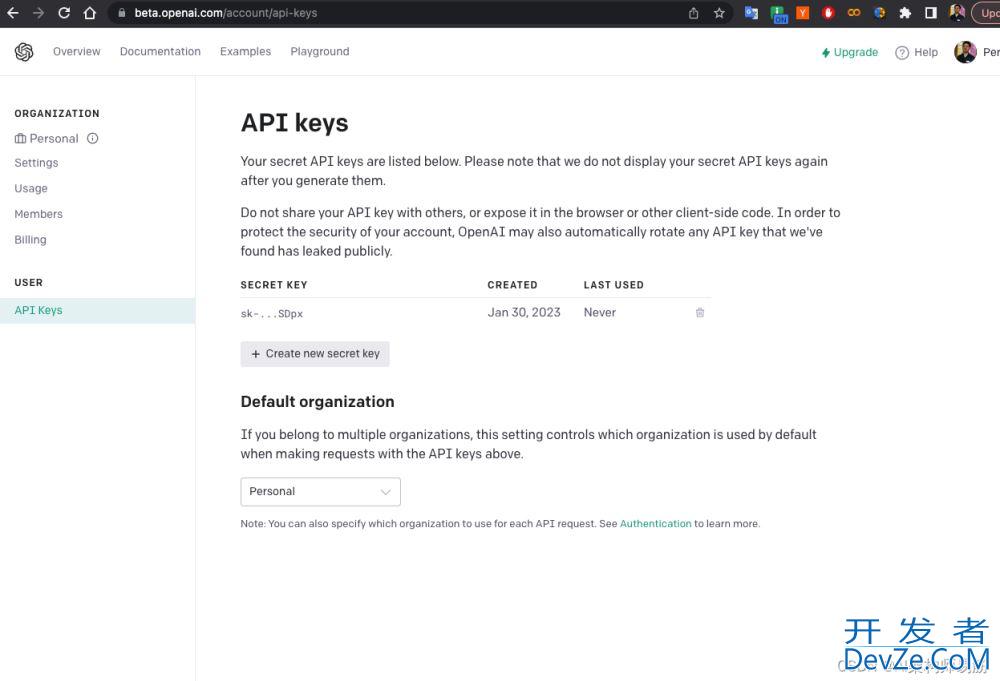
Task: Reload the page with the refresh icon
Action: tap(64, 13)
